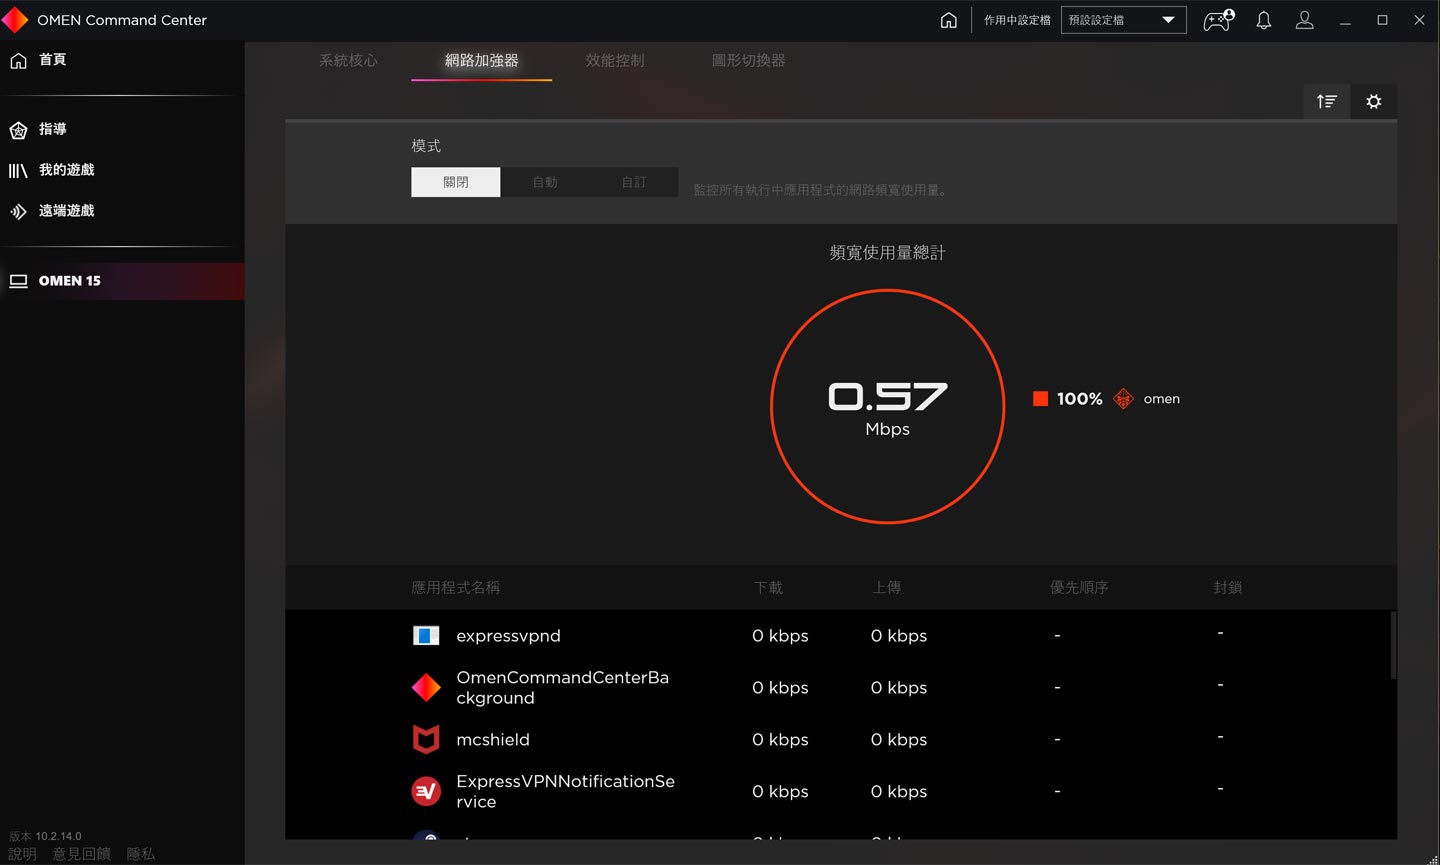Open Network Booster settings gear
The width and height of the screenshot is (1440, 865).
point(1374,101)
